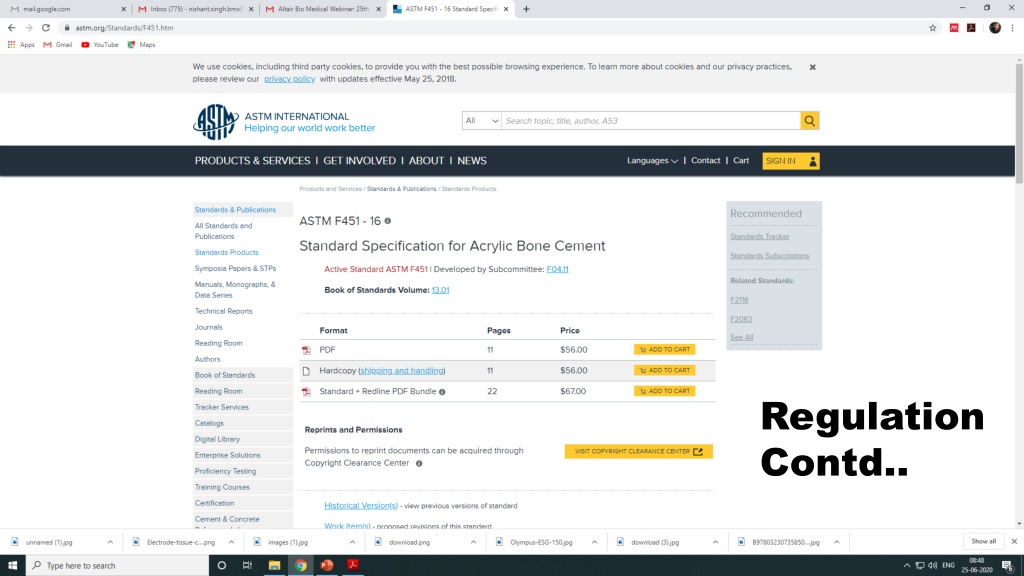This screenshot has width=1024, height=576.
Task: Open options for images (1).jpg download
Action: [353, 542]
